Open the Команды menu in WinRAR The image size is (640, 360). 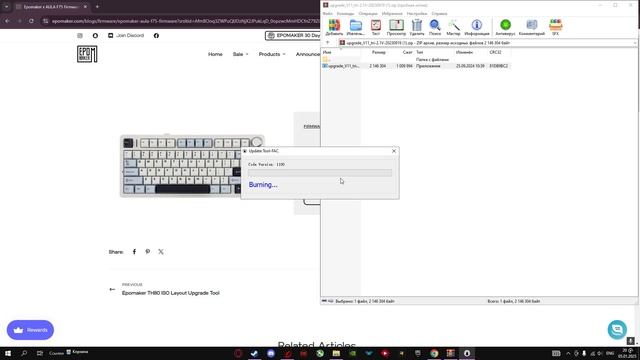click(x=345, y=13)
